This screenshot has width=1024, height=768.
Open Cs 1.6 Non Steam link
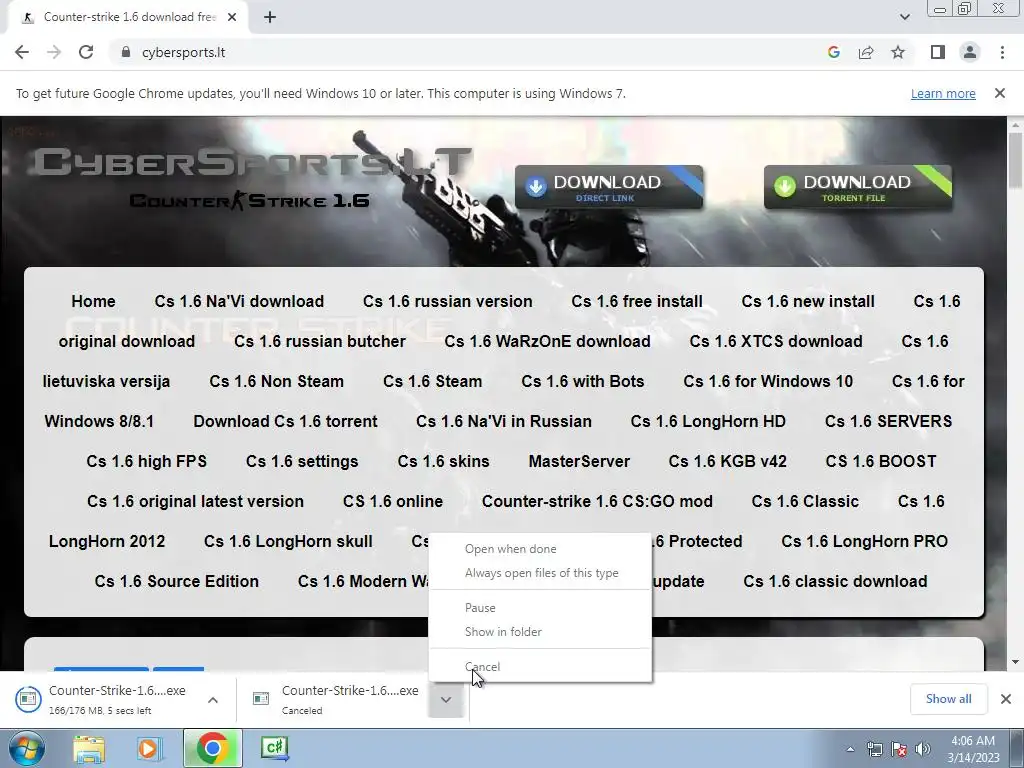click(x=276, y=381)
